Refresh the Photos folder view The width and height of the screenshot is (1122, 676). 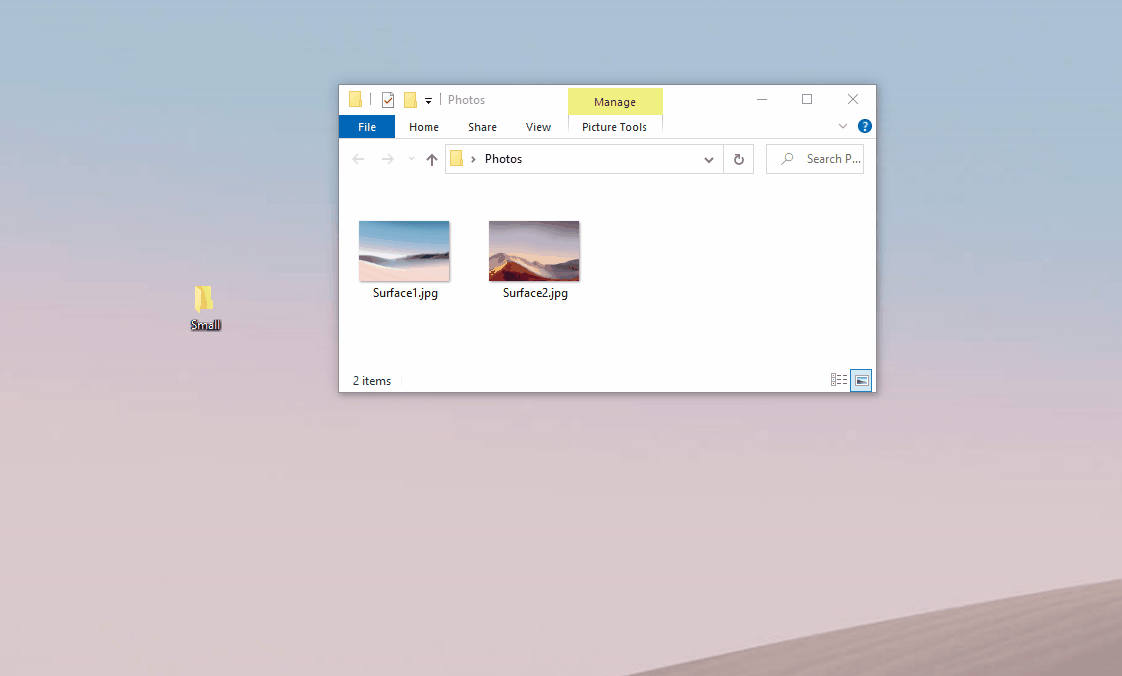point(738,158)
